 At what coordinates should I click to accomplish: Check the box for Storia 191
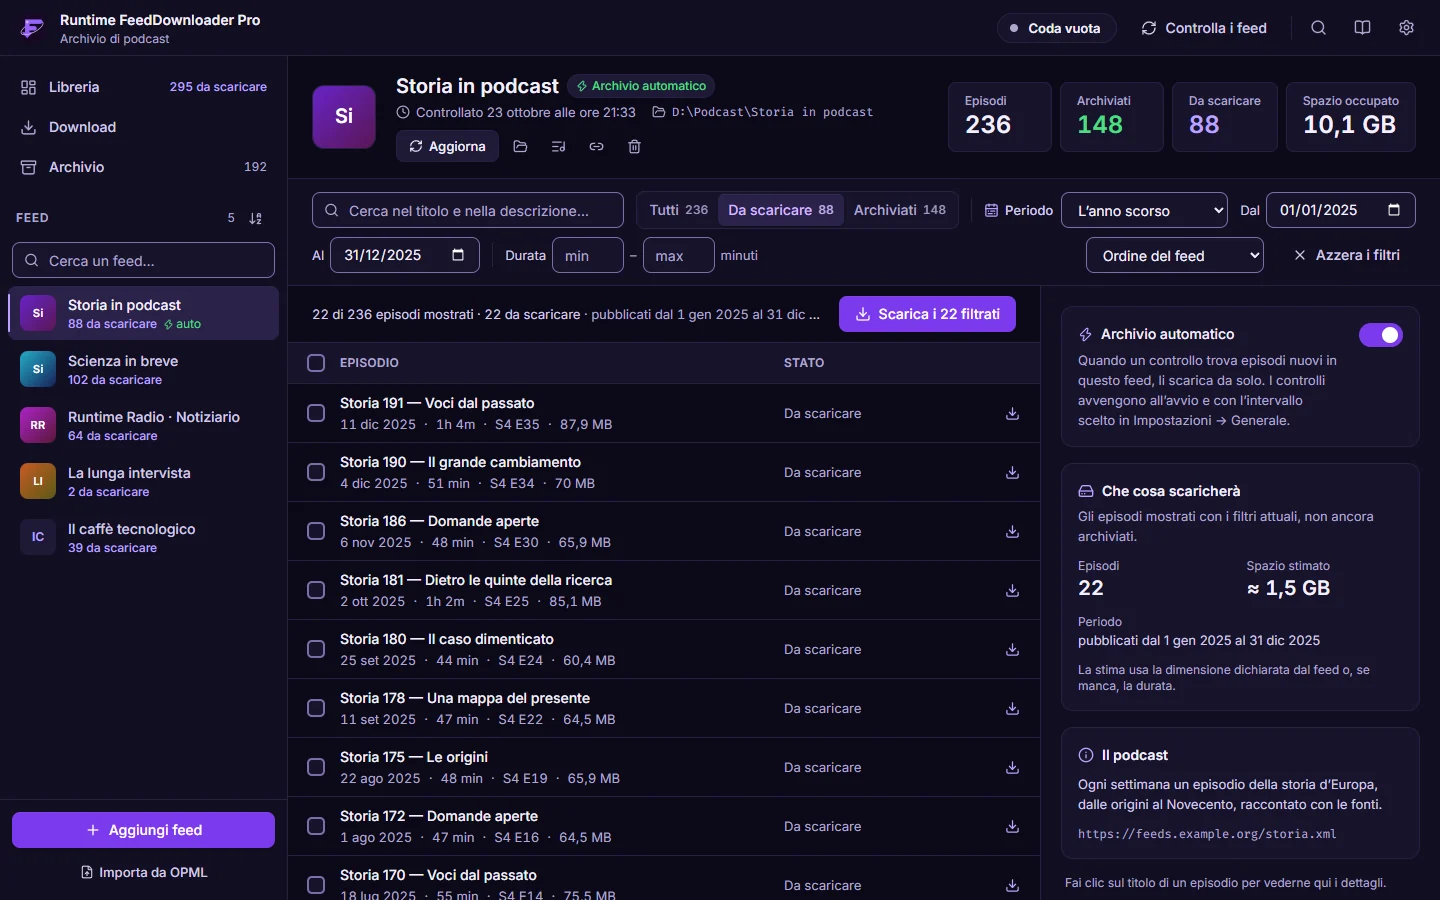click(x=316, y=413)
